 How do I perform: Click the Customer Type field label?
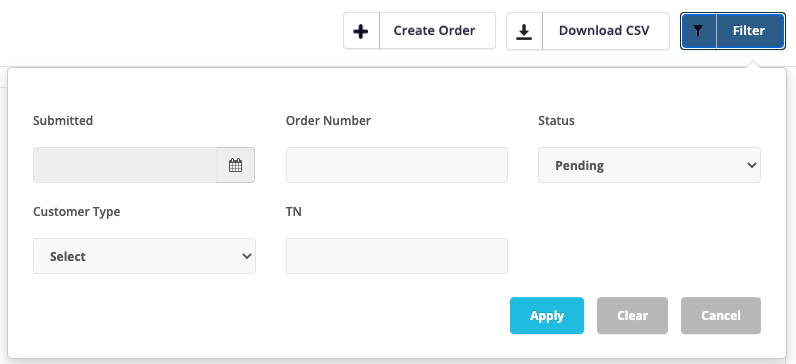[x=77, y=211]
